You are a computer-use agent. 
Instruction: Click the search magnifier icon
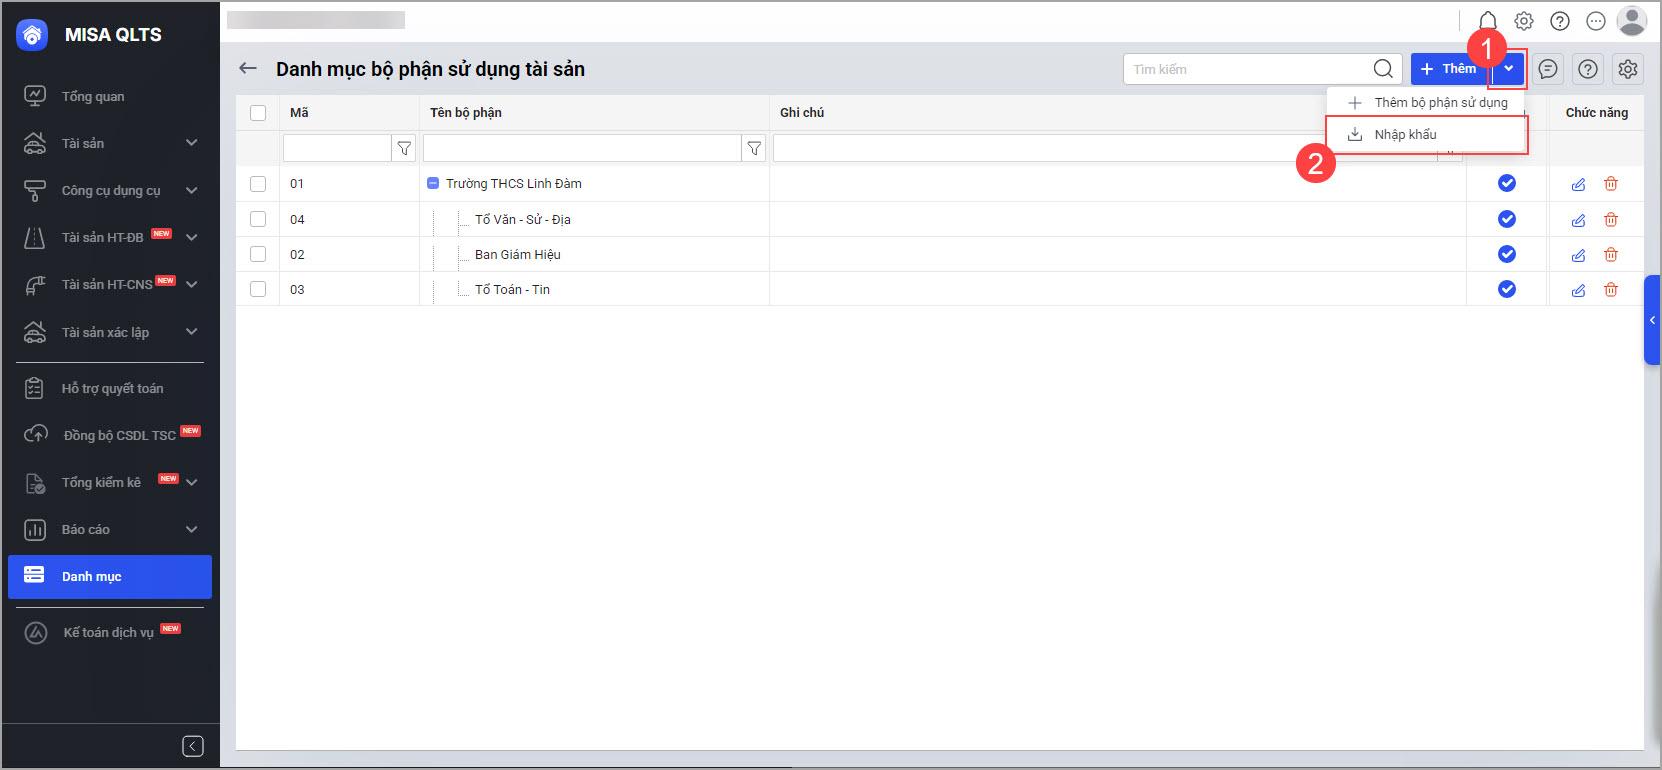coord(1383,69)
